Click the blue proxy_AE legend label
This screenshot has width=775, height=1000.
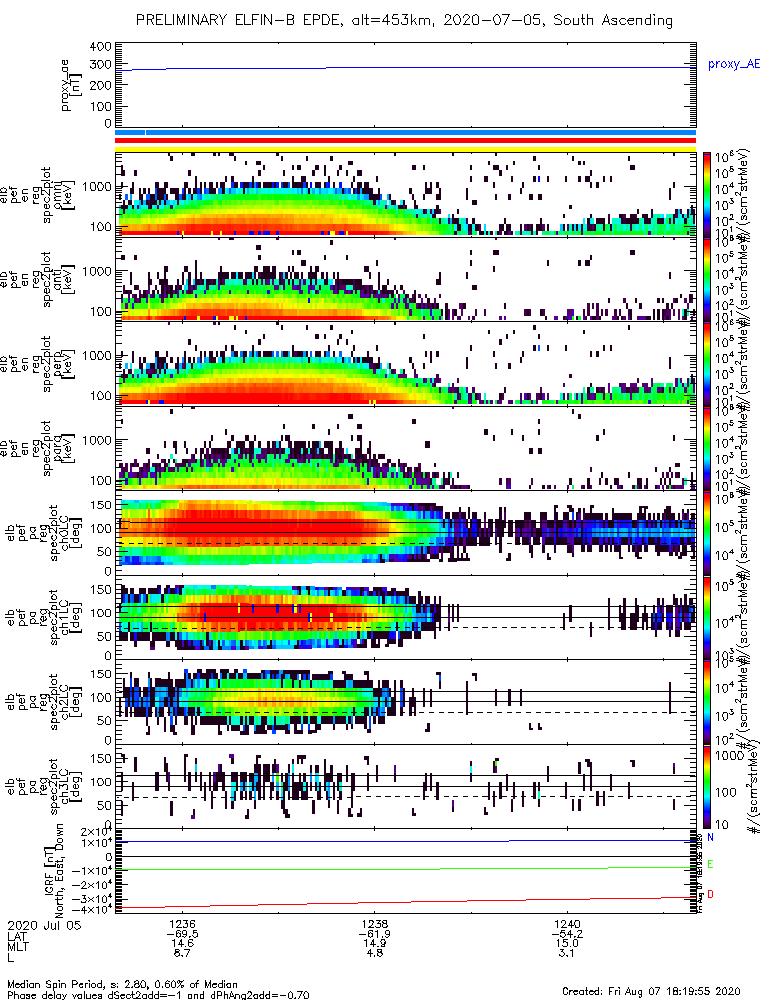tap(734, 64)
